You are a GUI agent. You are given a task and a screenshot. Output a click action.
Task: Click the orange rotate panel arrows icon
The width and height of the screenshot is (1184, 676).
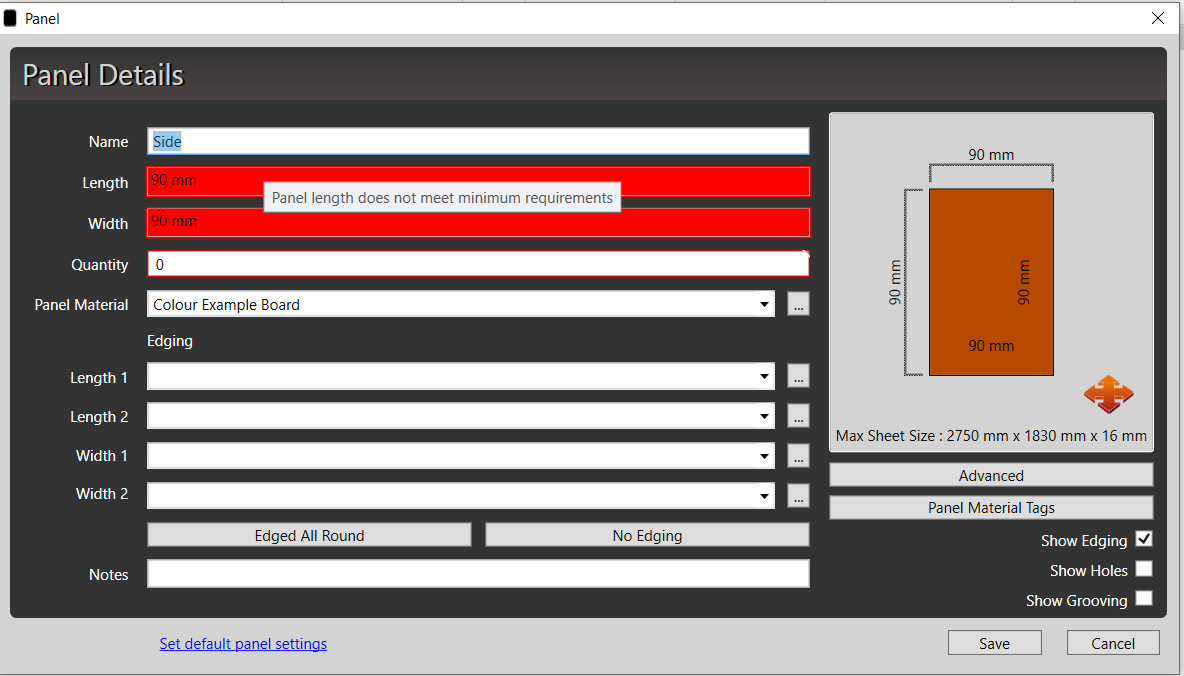point(1108,394)
